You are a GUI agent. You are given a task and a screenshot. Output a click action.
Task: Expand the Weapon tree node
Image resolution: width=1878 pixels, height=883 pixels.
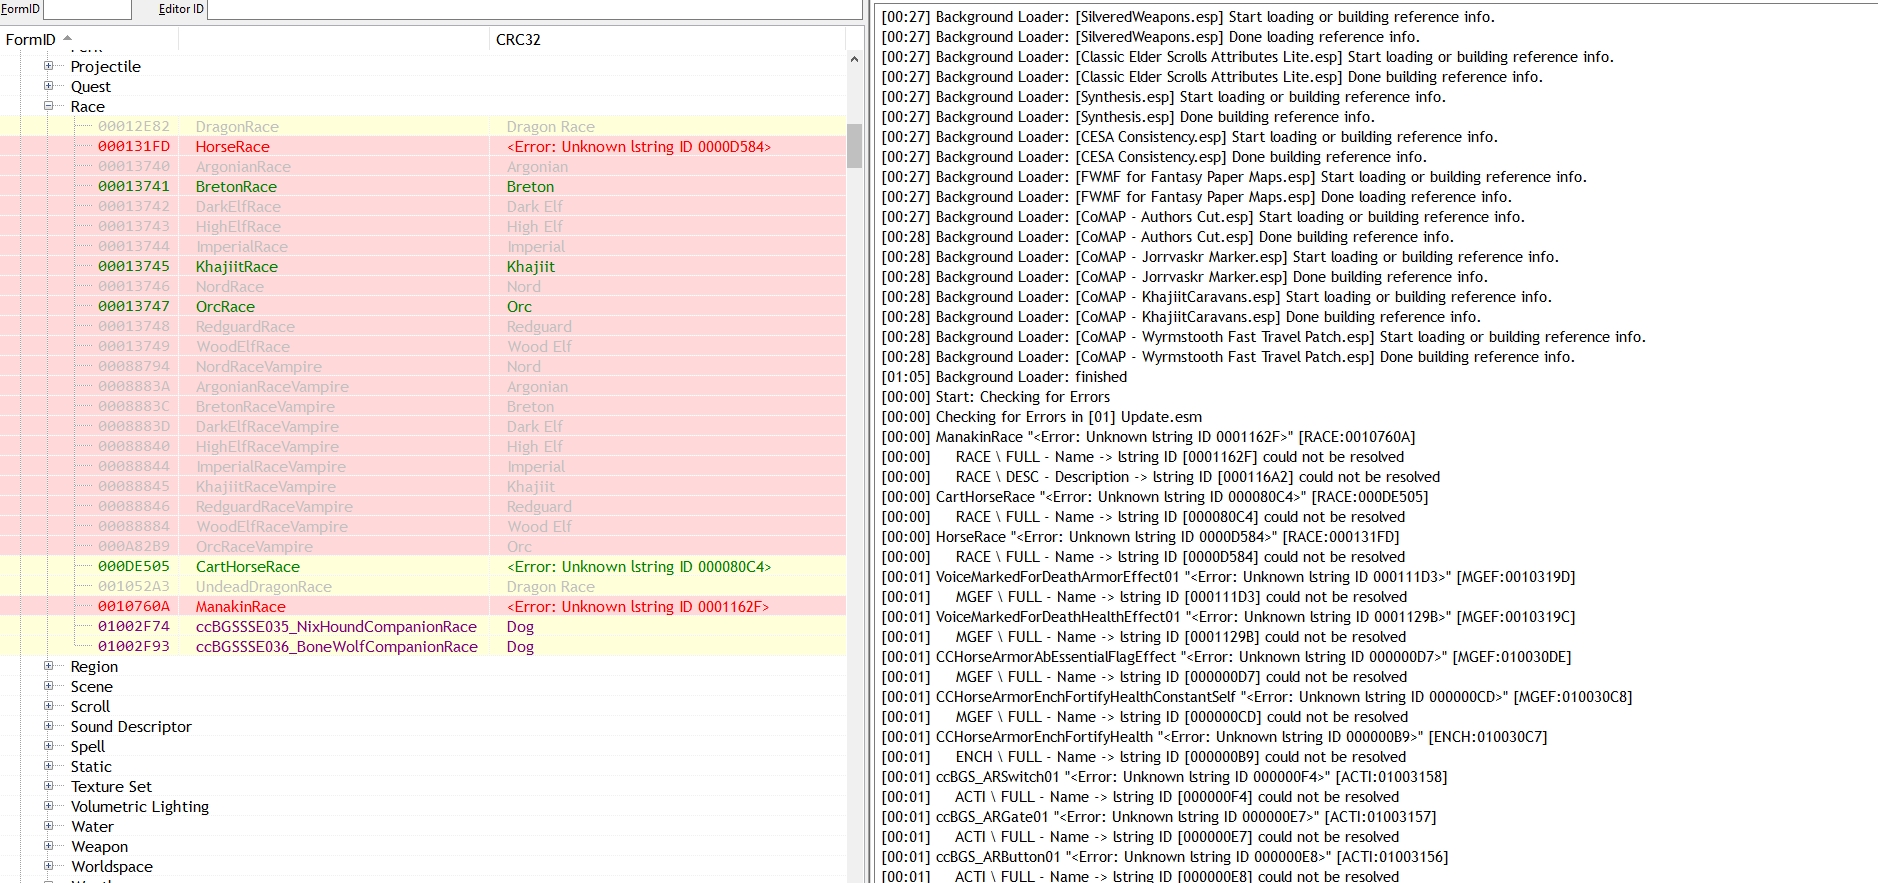click(48, 846)
